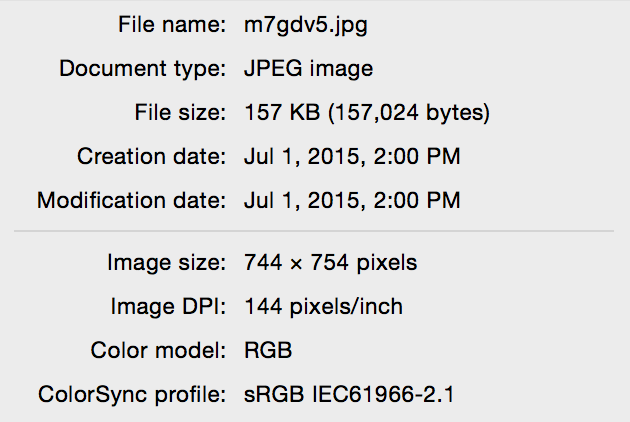Select the RGB color model value
The height and width of the screenshot is (422, 630).
point(268,350)
